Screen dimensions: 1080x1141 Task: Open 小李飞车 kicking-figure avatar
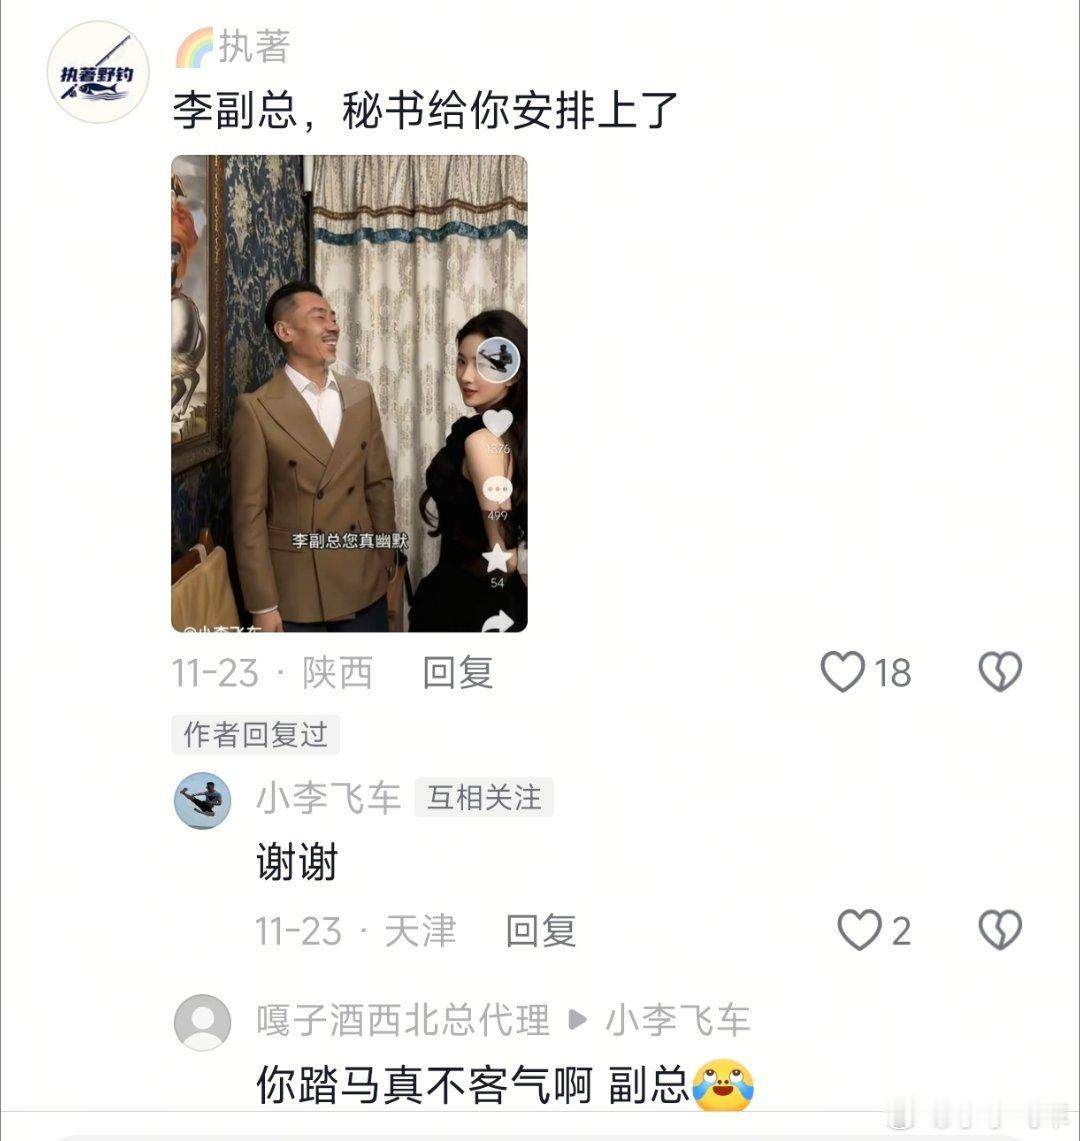coord(202,800)
